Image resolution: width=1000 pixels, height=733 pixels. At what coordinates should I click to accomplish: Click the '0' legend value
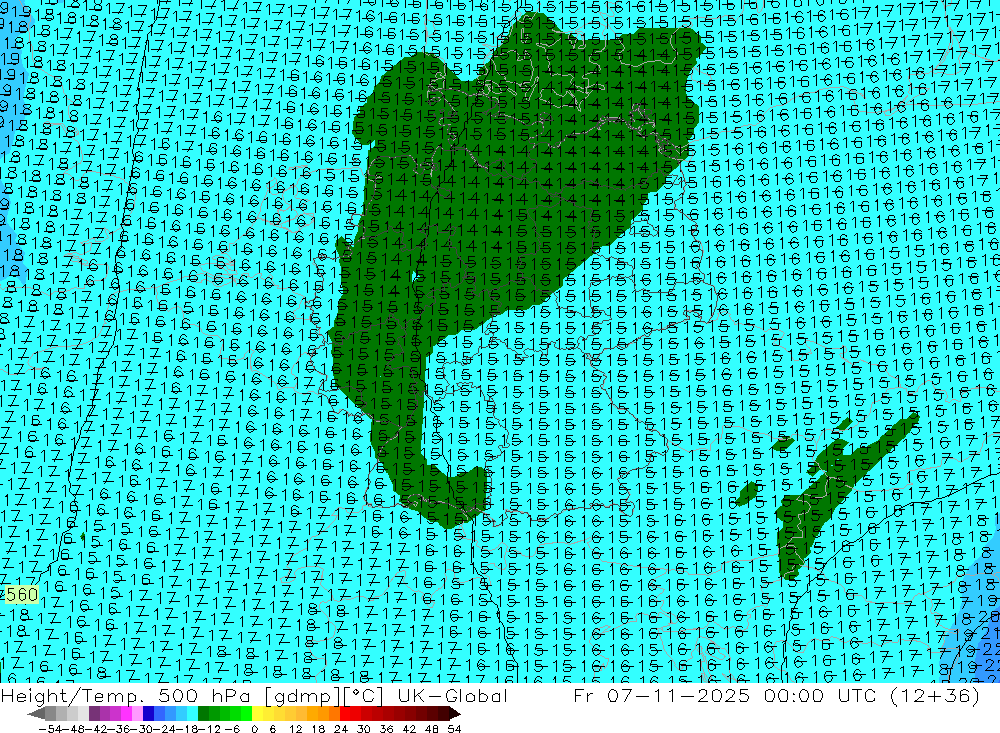tap(254, 729)
